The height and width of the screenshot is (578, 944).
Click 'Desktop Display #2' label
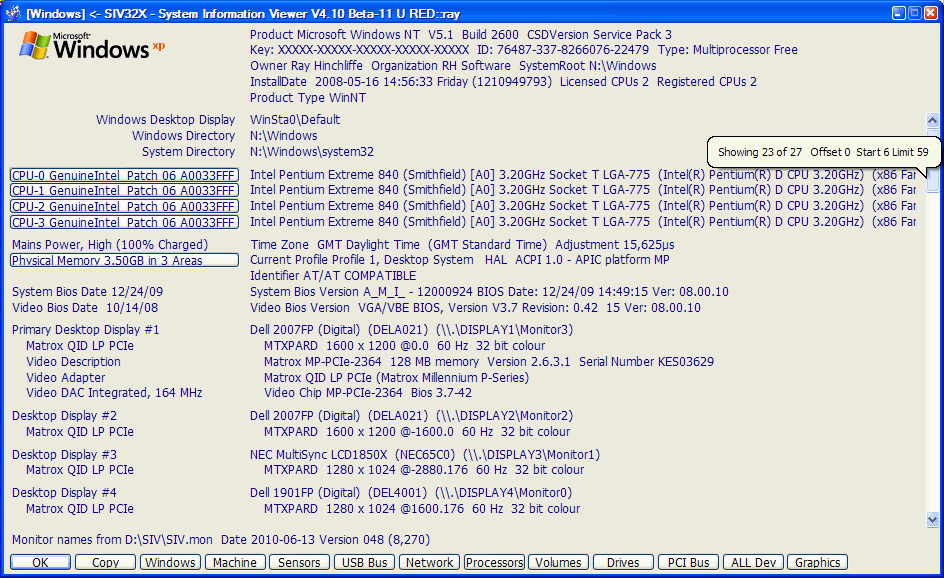point(64,415)
